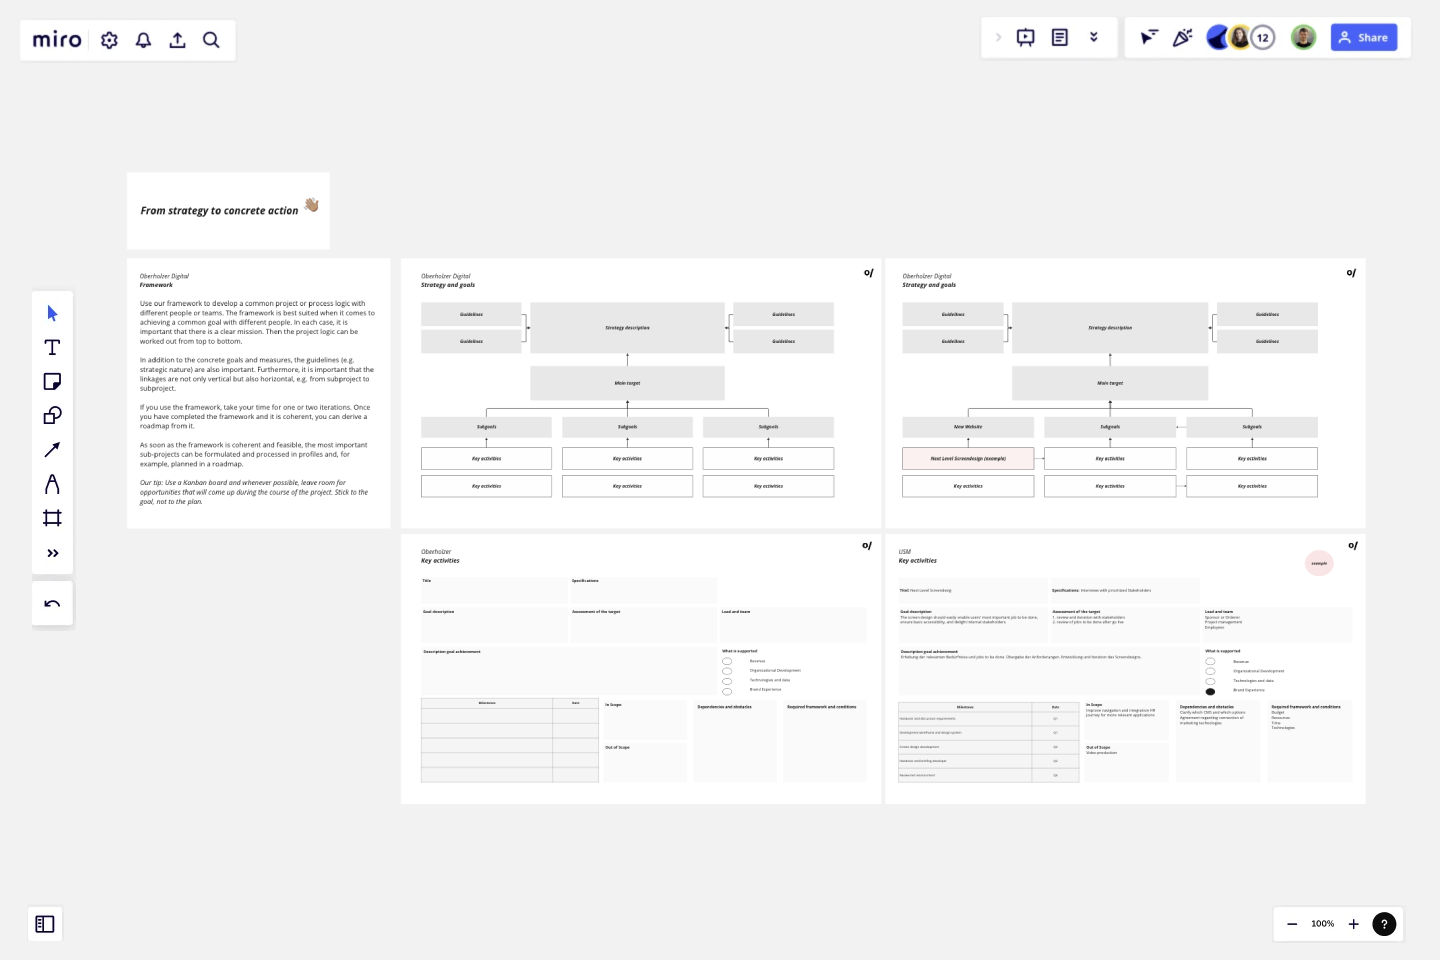Select the connection line tool

pos(52,449)
